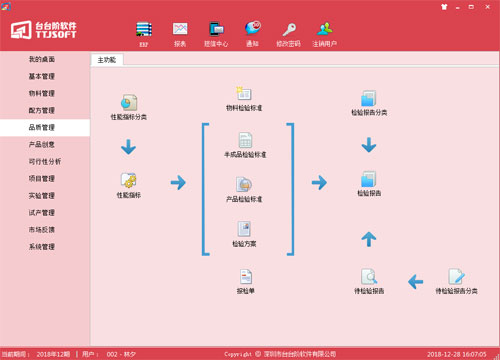
Task: Select 物料管理 in sidebar
Action: (42, 93)
